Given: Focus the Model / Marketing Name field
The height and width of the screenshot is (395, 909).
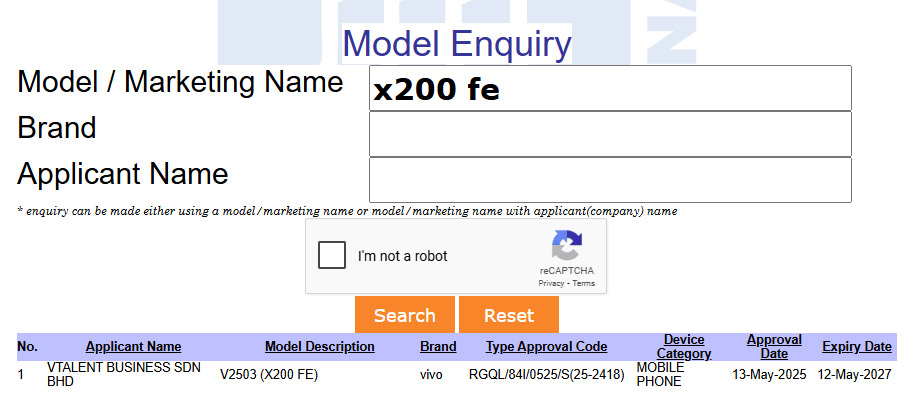Looking at the screenshot, I should [610, 88].
